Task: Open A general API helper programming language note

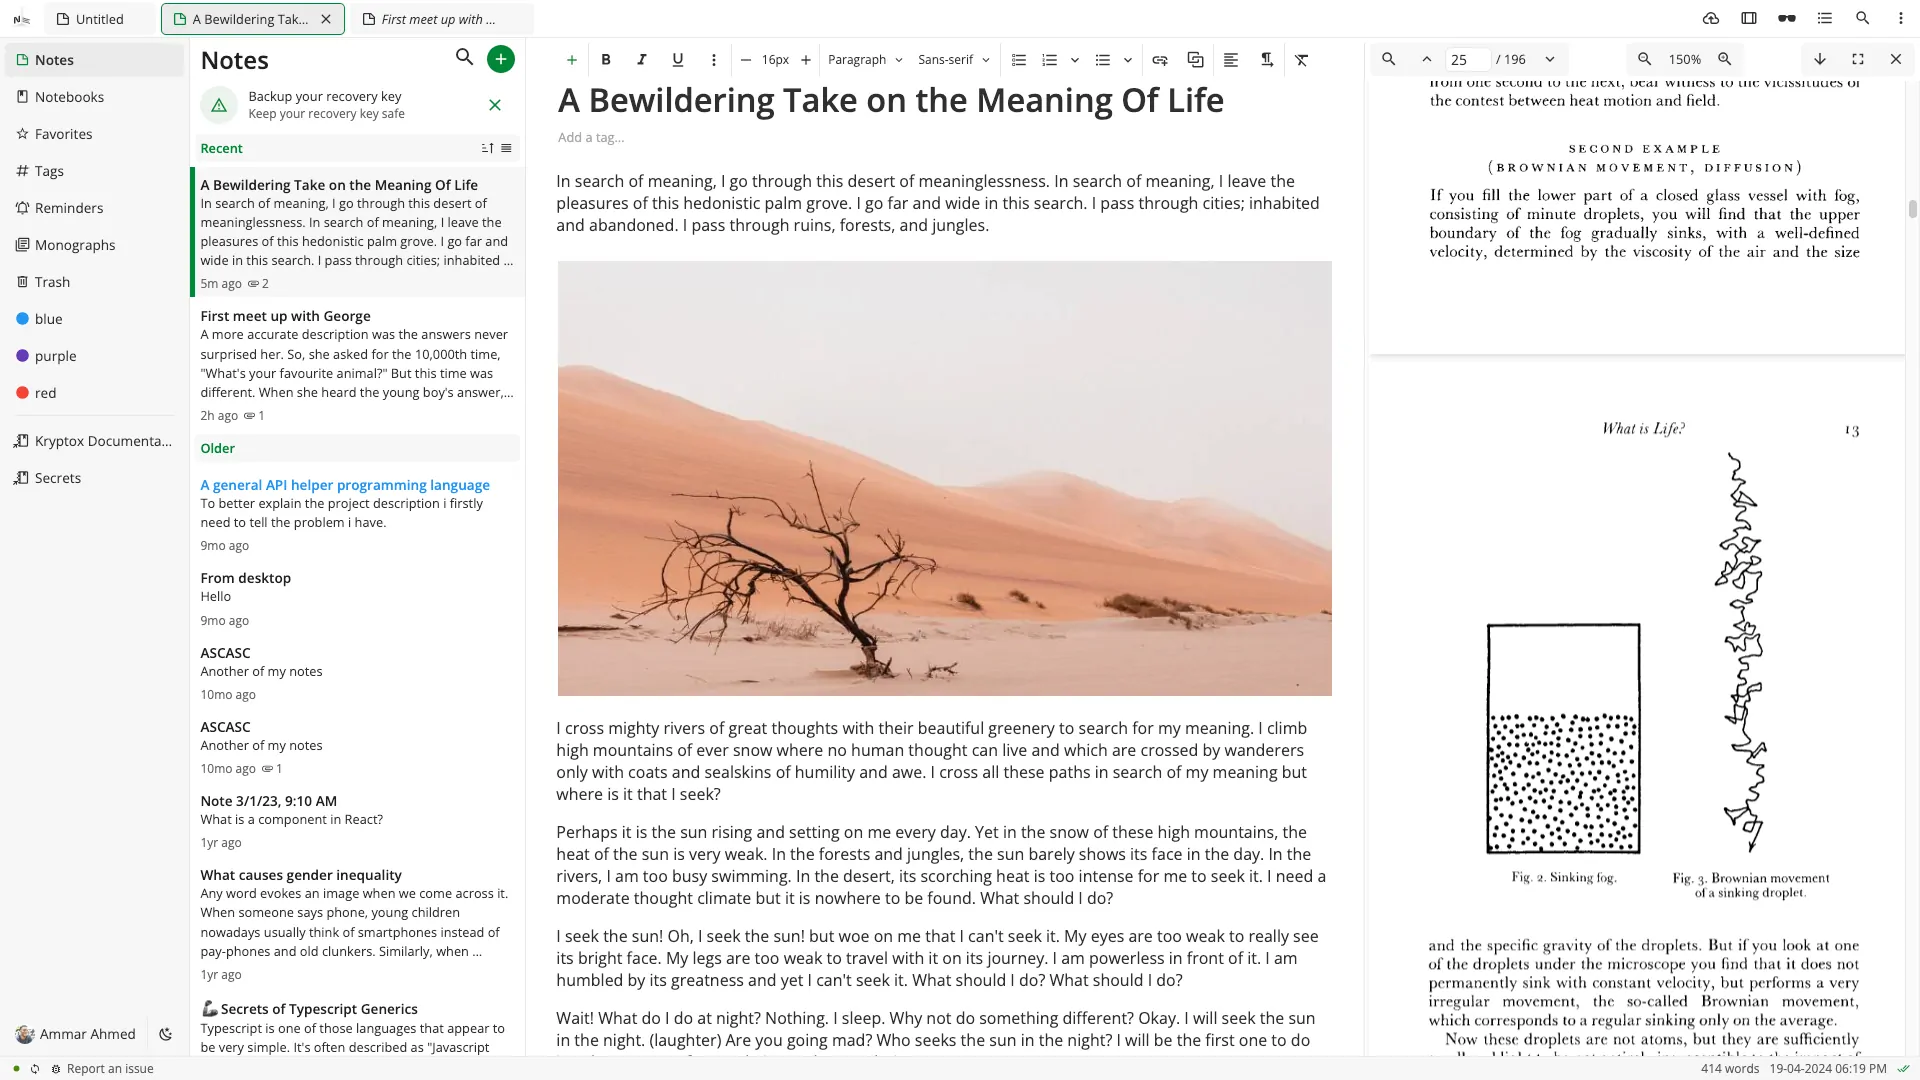Action: click(x=357, y=514)
